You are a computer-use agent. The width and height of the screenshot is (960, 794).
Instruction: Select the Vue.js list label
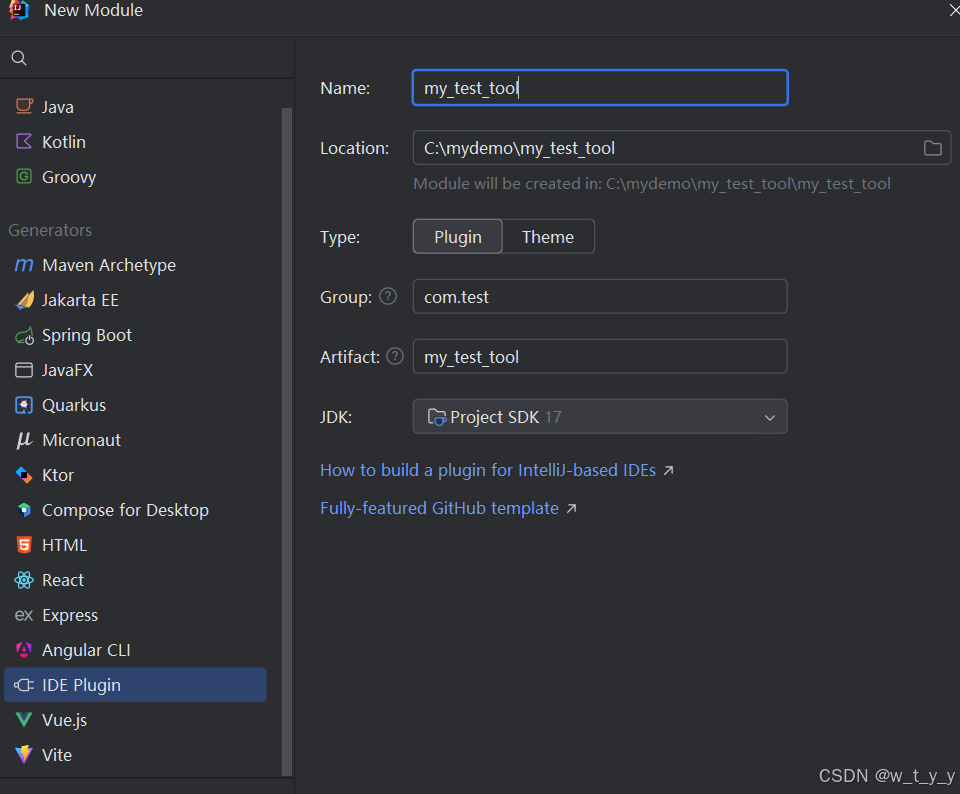pos(64,720)
